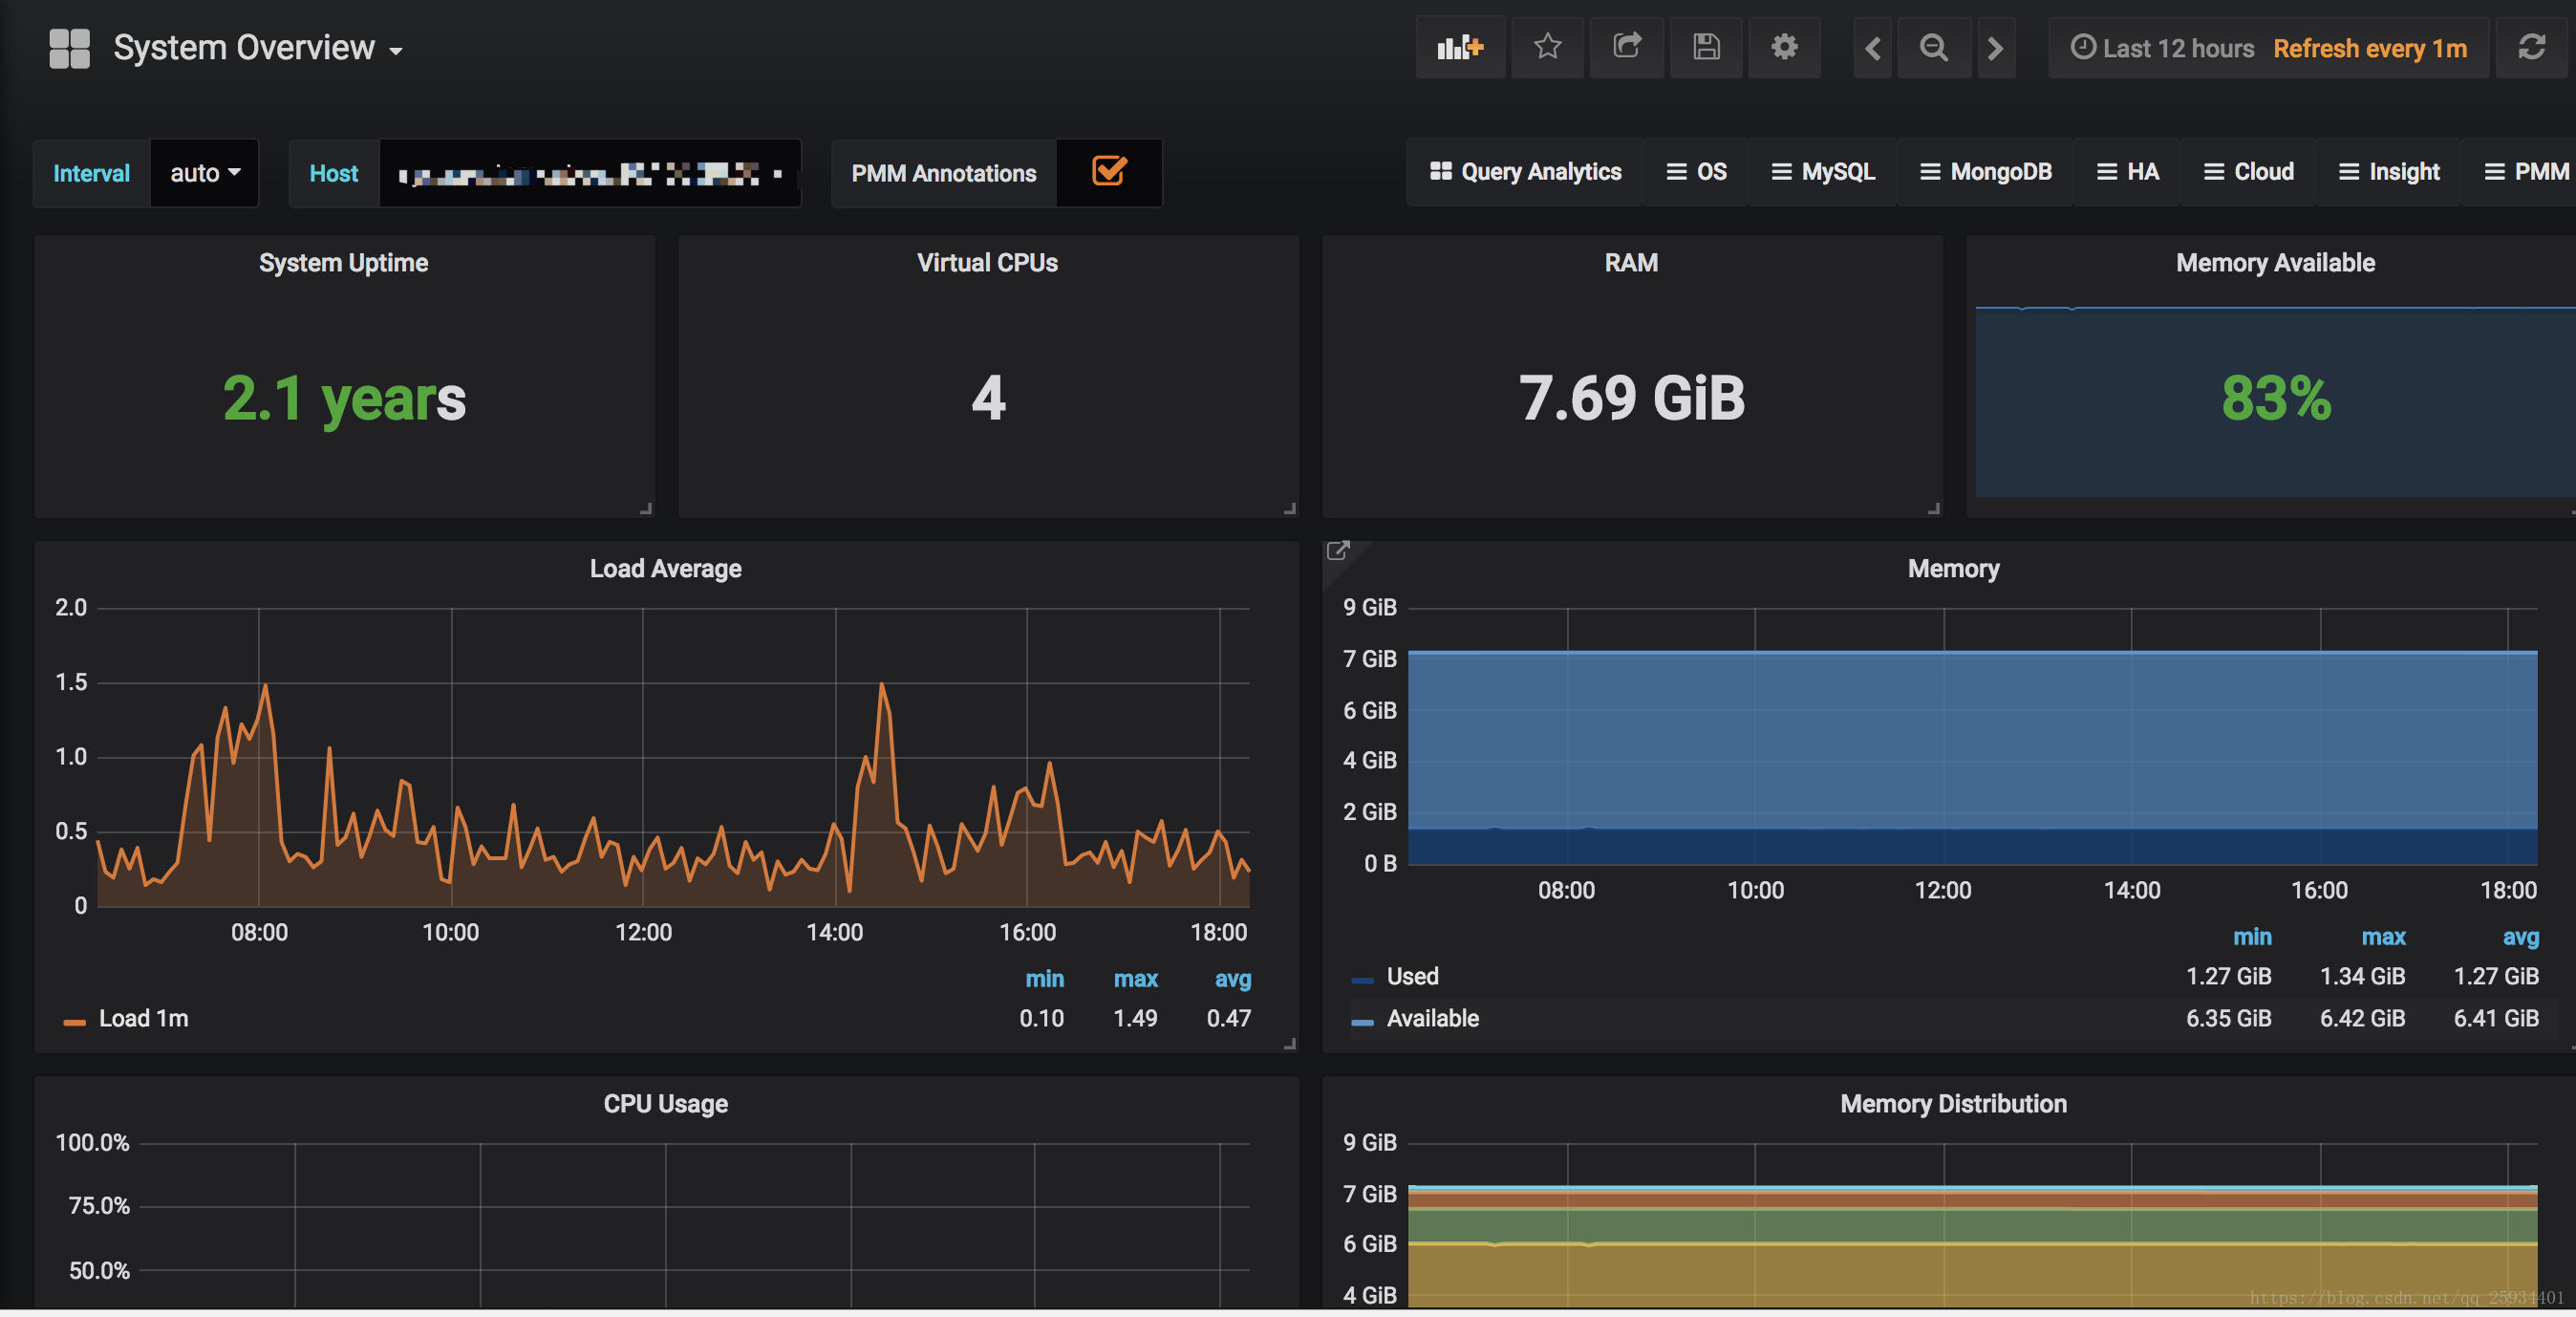The height and width of the screenshot is (1317, 2576).
Task: Toggle Load 1m series in legend
Action: click(143, 1019)
